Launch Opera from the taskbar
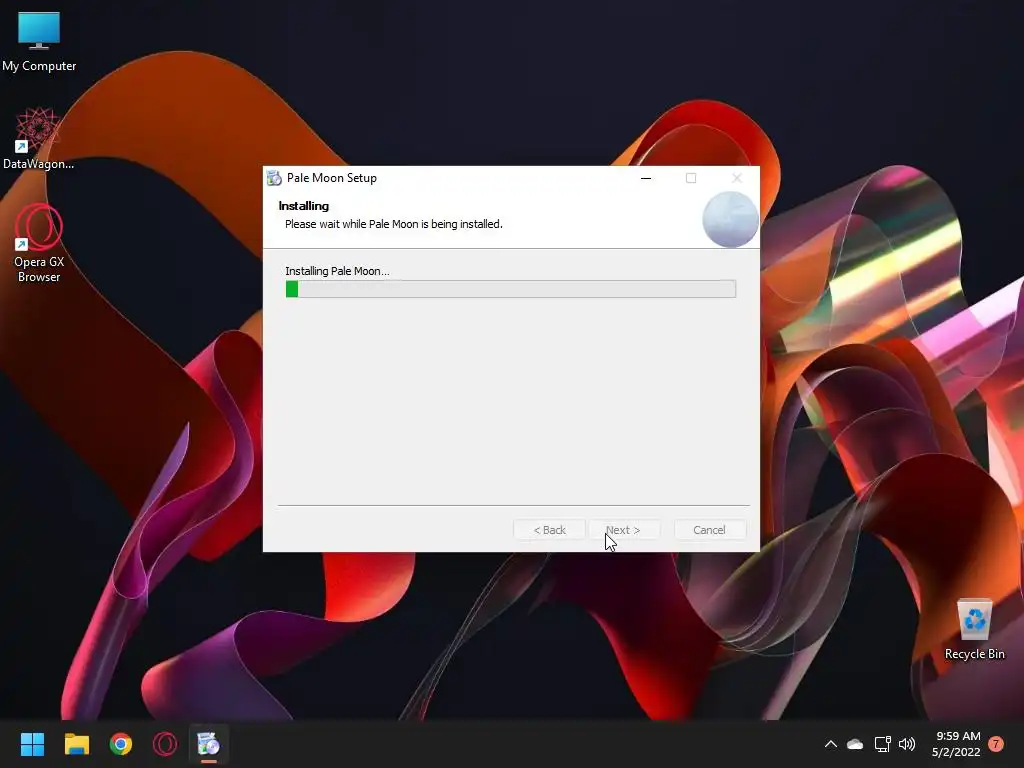1024x768 pixels. (165, 744)
